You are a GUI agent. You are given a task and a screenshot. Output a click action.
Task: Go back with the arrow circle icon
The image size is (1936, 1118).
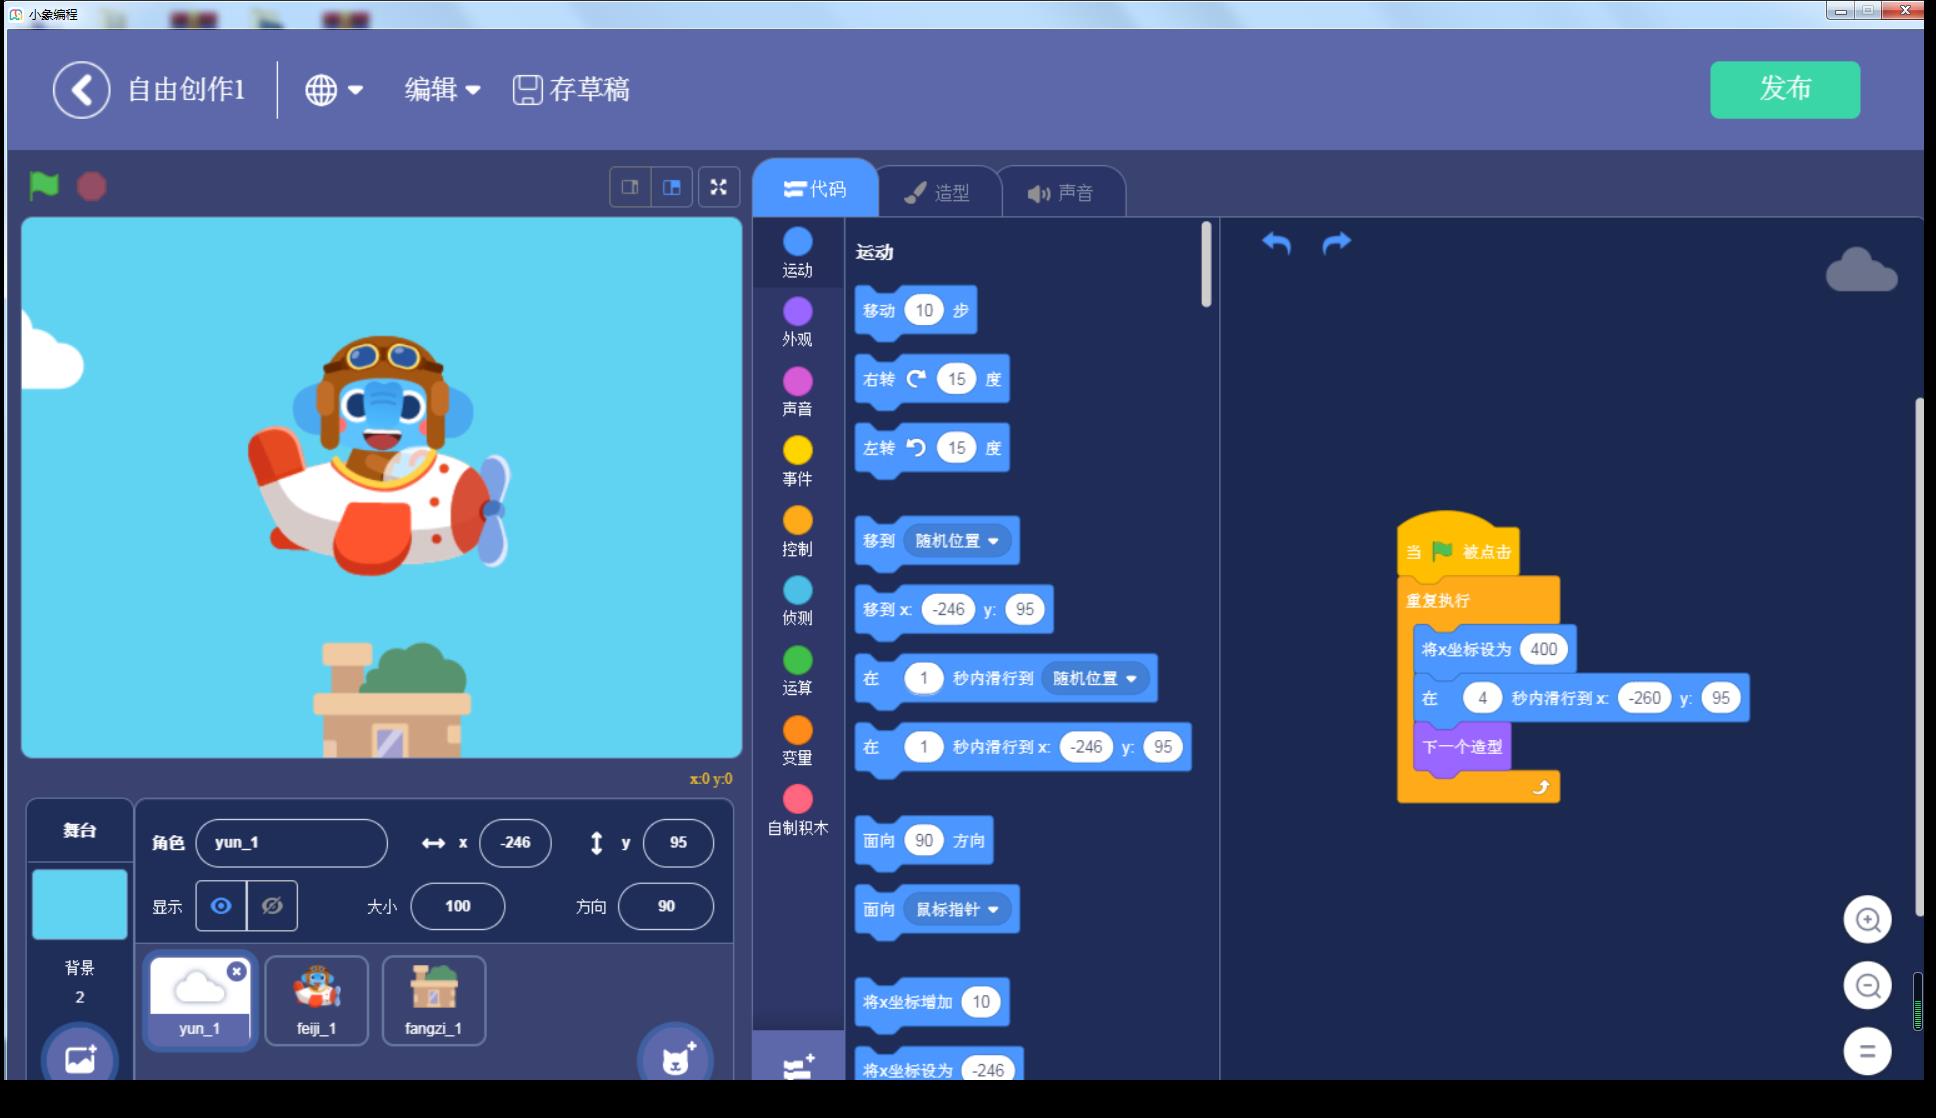pos(81,90)
